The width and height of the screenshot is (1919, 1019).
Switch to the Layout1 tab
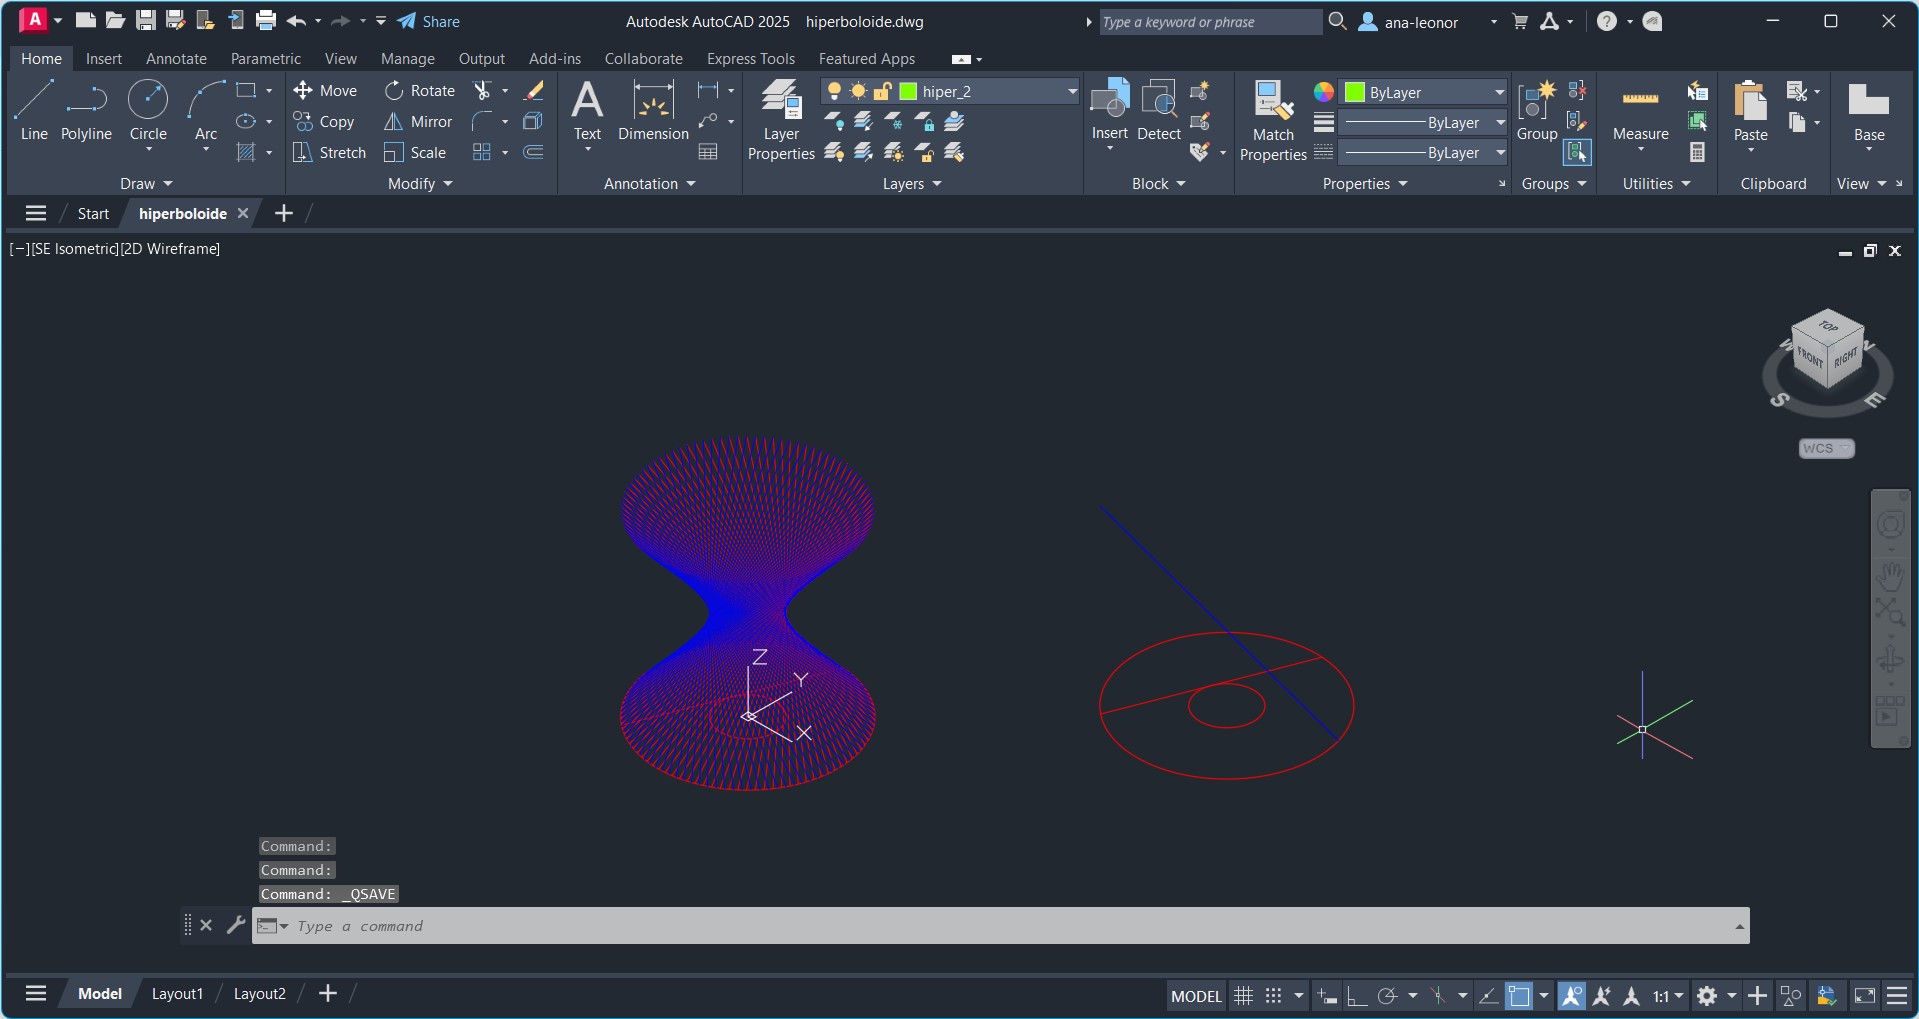click(177, 994)
